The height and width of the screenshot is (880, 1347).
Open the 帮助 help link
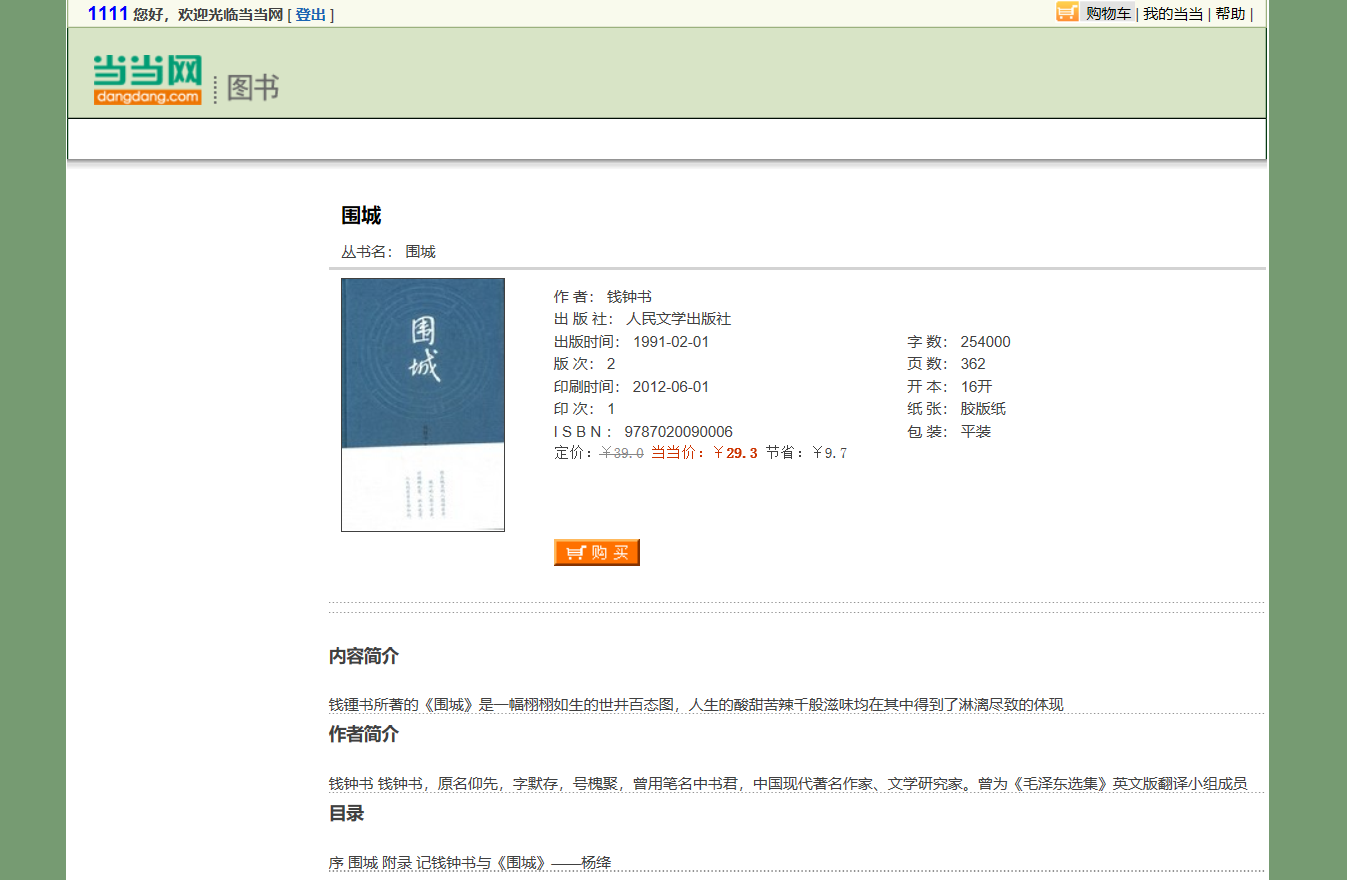1230,14
